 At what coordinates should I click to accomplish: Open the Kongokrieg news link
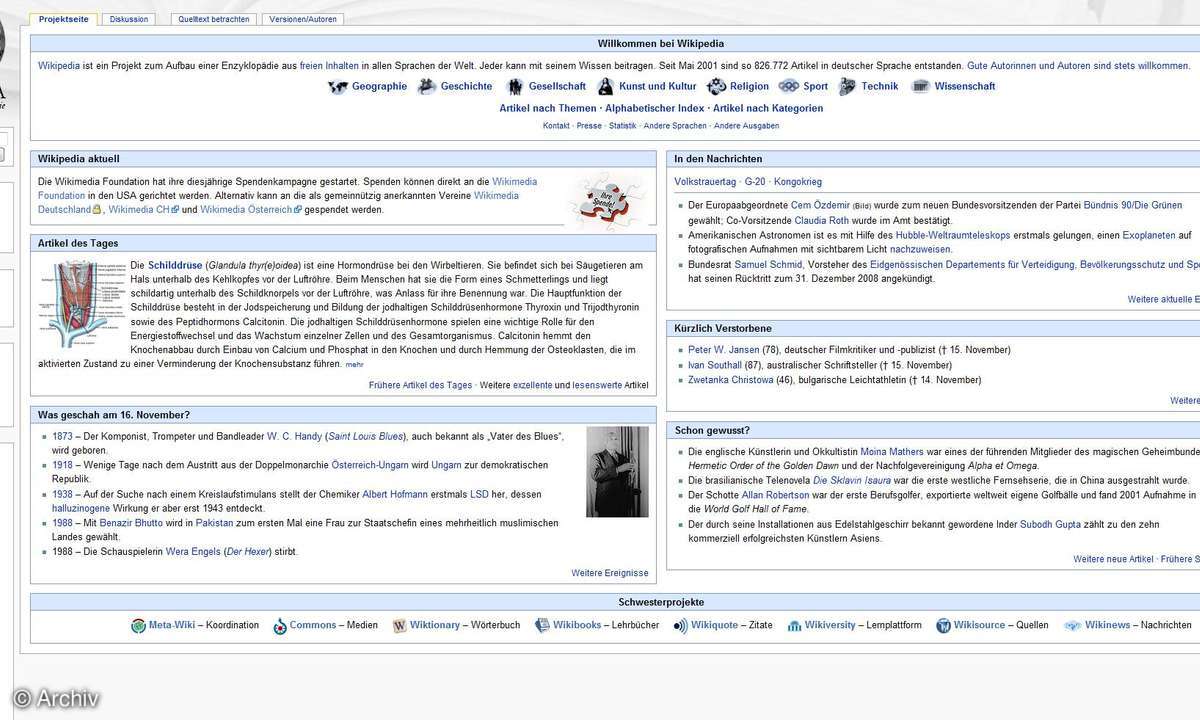coord(797,182)
